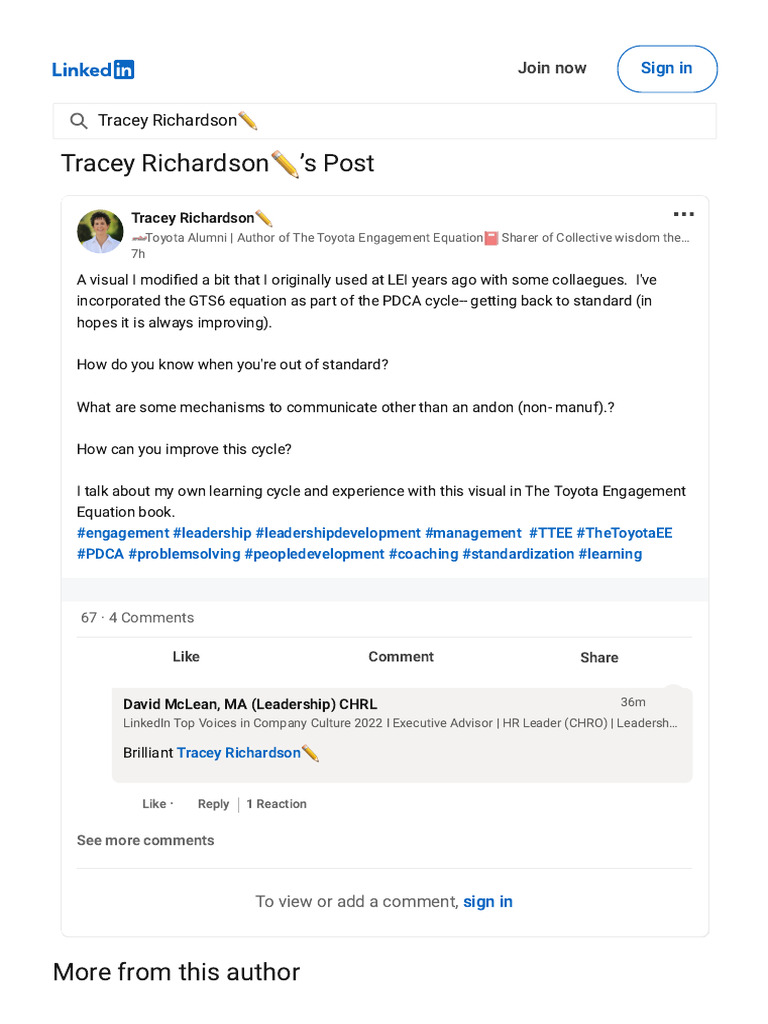View the 1 Reaction on the comment
The width and height of the screenshot is (768, 1024).
(x=277, y=804)
